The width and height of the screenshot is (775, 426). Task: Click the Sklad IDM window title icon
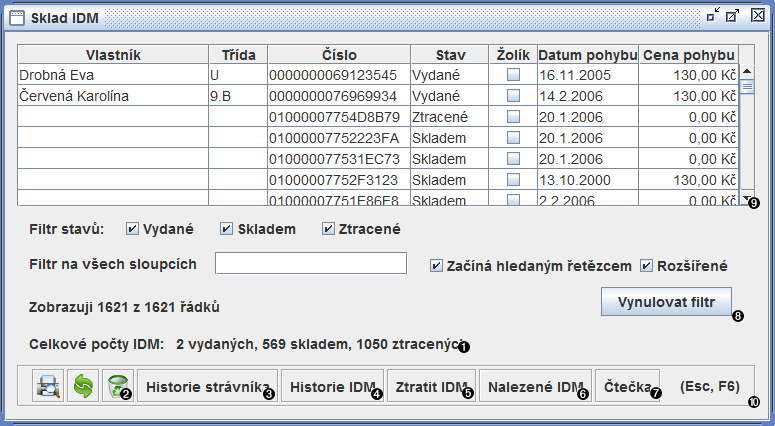[16, 17]
